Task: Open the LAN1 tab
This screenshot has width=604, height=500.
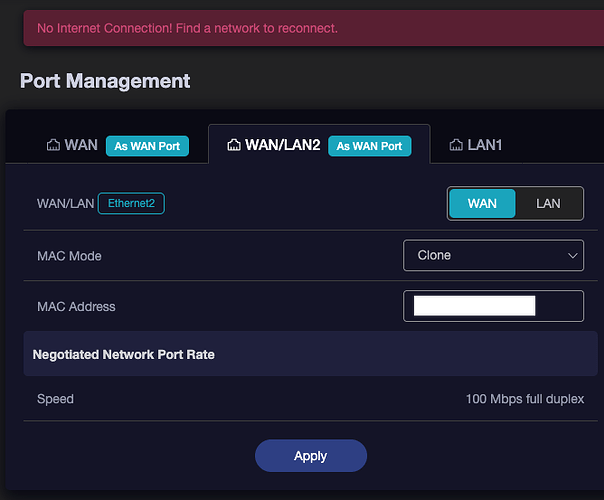Action: tap(484, 146)
